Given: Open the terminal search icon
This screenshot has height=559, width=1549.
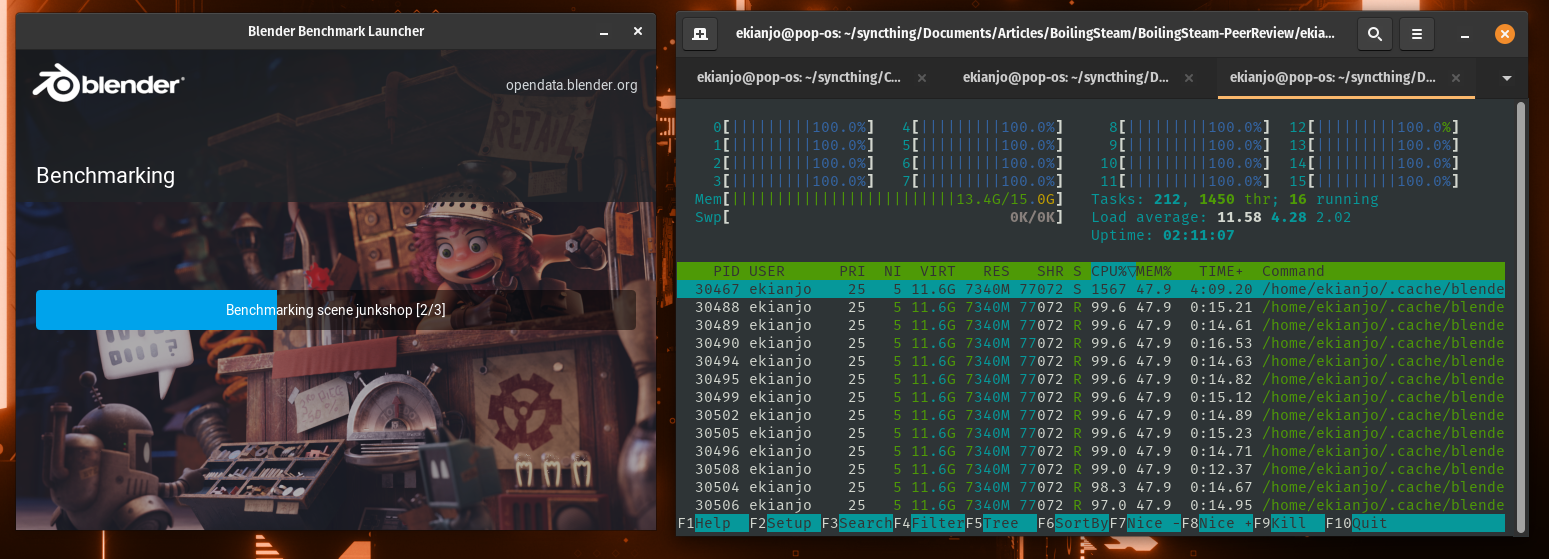Looking at the screenshot, I should [1374, 34].
